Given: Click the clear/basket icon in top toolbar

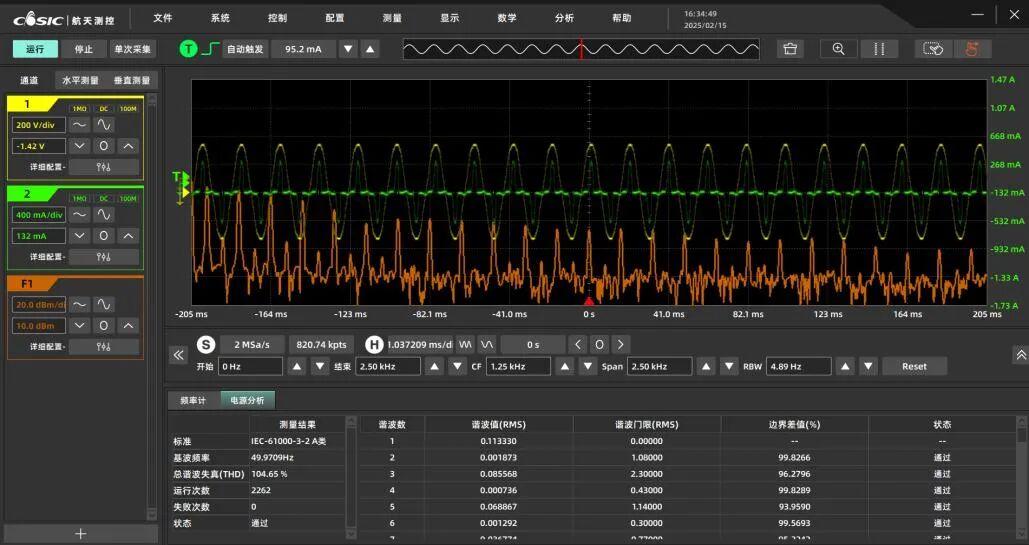Looking at the screenshot, I should tap(790, 49).
